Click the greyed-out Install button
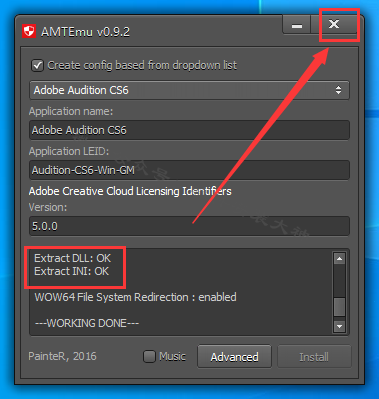 (x=314, y=357)
